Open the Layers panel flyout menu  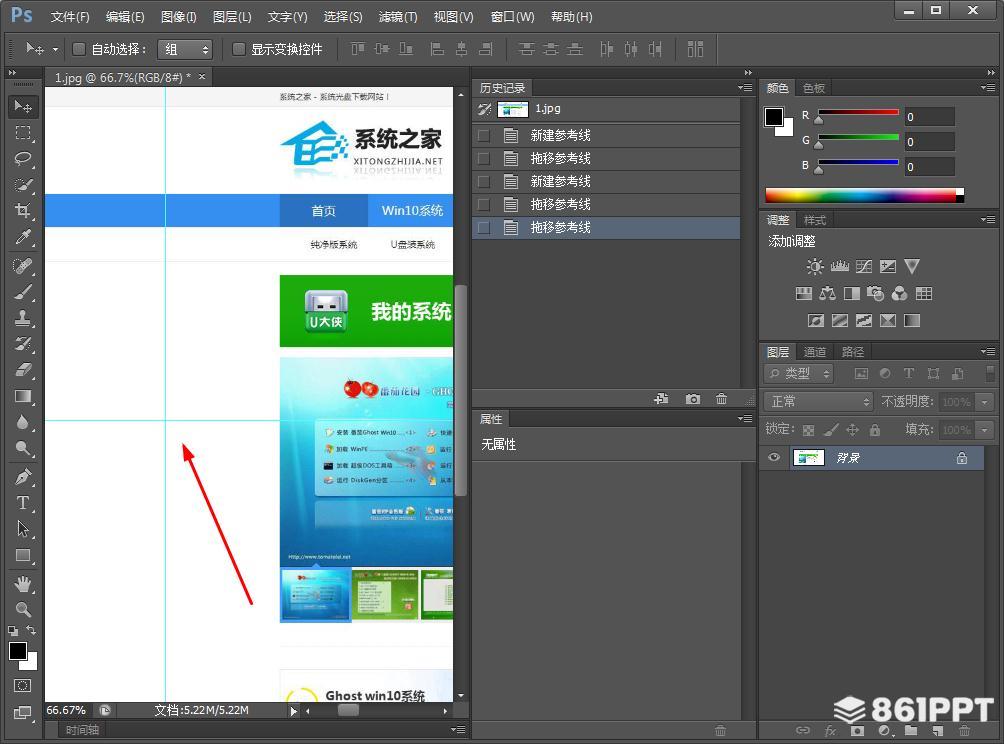[x=987, y=352]
